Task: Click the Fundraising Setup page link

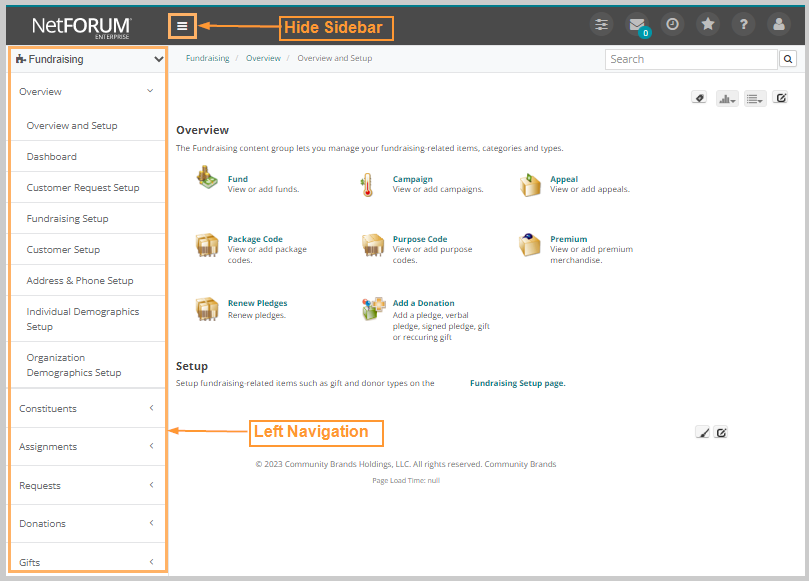Action: coord(517,382)
